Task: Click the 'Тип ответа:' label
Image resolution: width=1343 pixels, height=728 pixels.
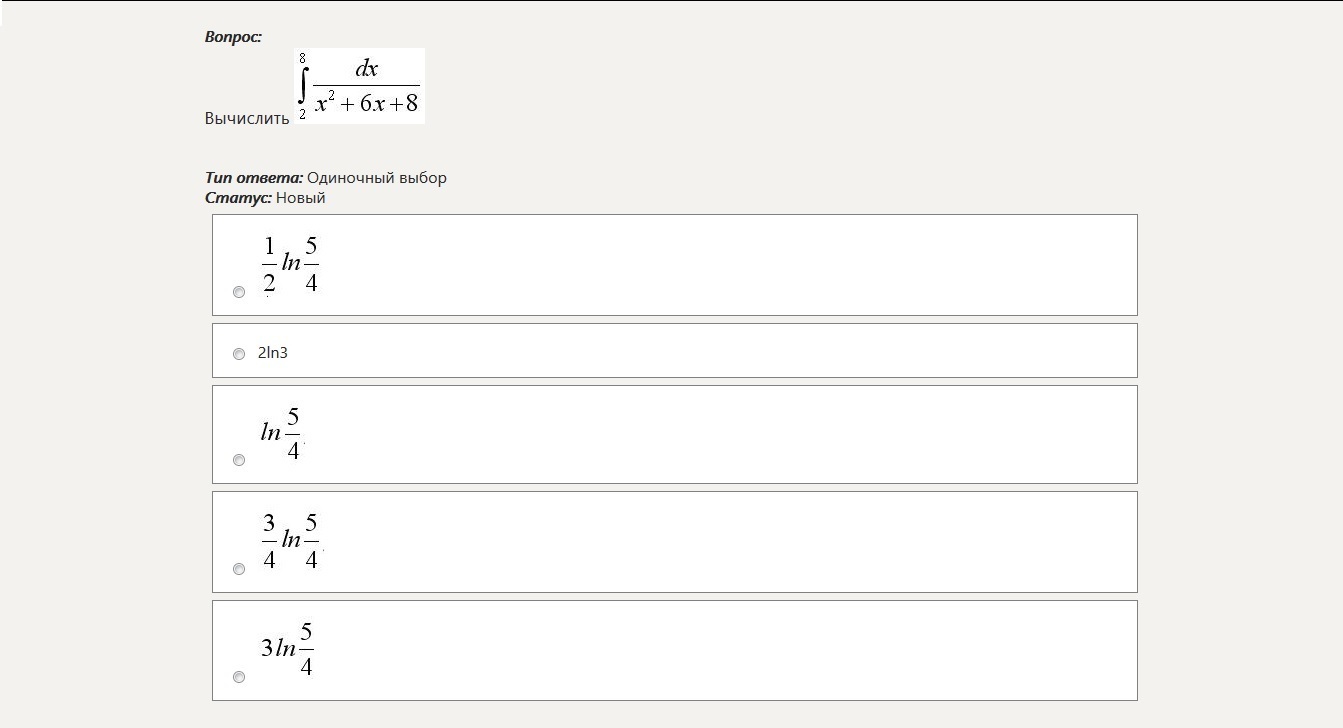Action: 254,178
